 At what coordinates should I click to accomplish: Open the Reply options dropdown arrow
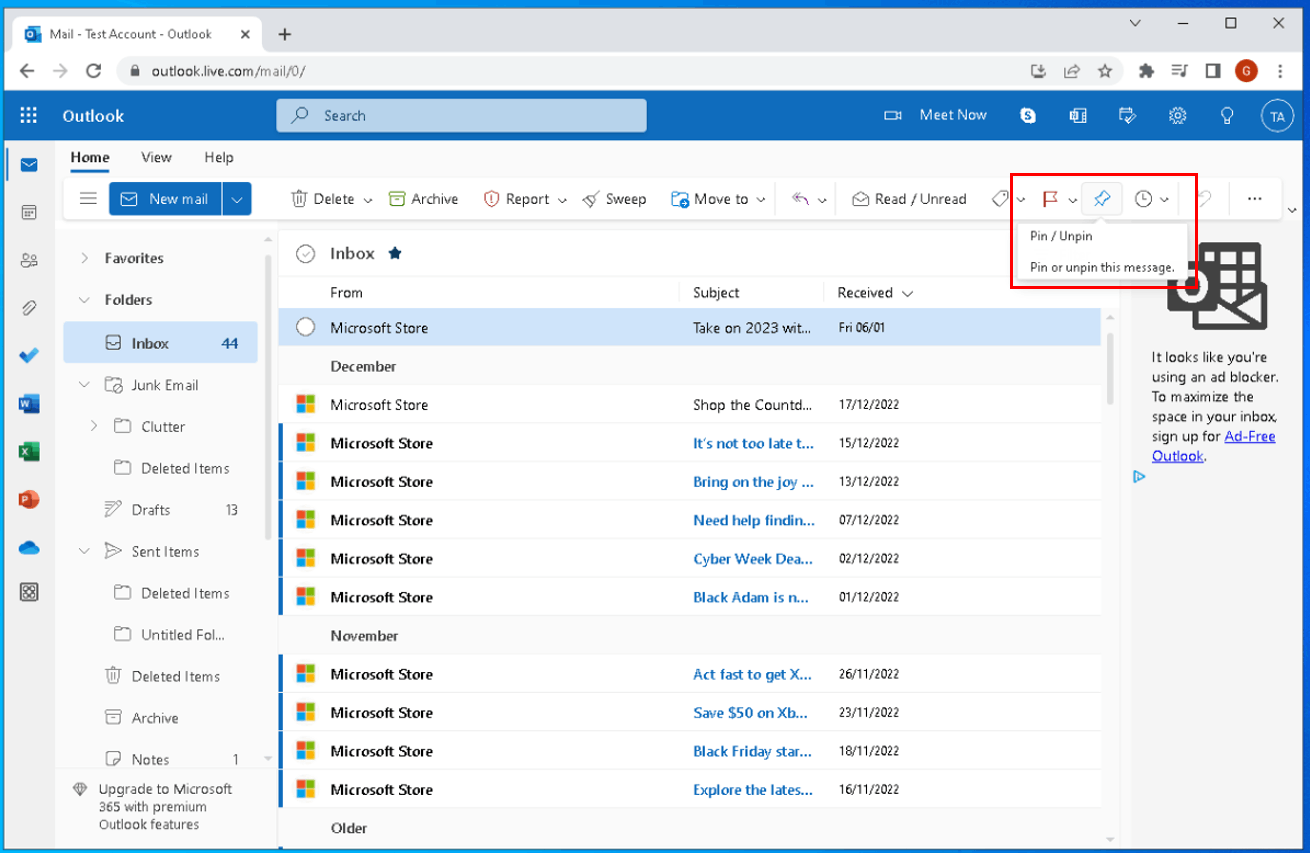pyautogui.click(x=822, y=200)
